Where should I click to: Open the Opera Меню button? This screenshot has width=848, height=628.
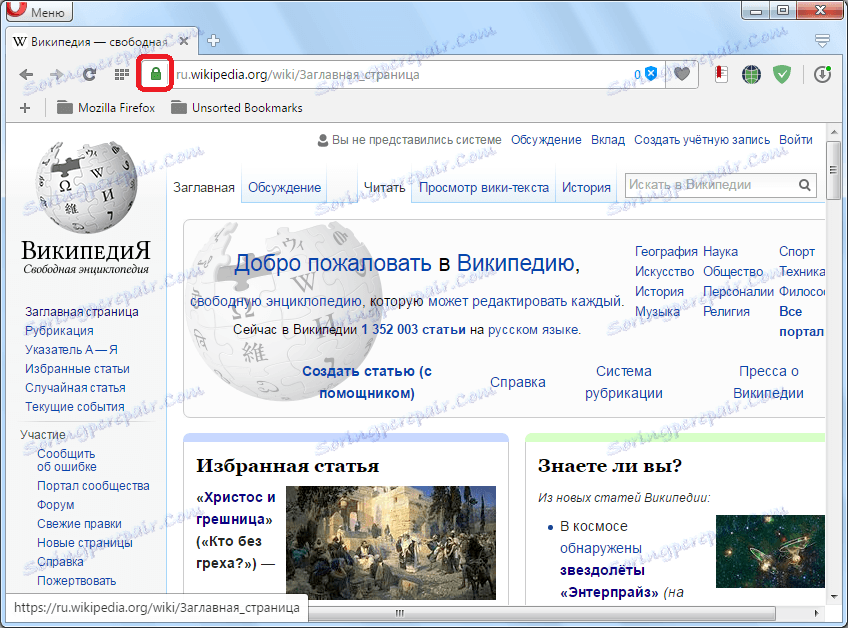(x=39, y=11)
